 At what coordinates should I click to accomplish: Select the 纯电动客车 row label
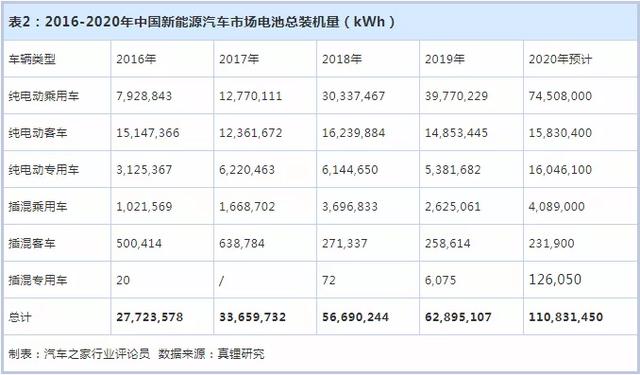pyautogui.click(x=38, y=133)
